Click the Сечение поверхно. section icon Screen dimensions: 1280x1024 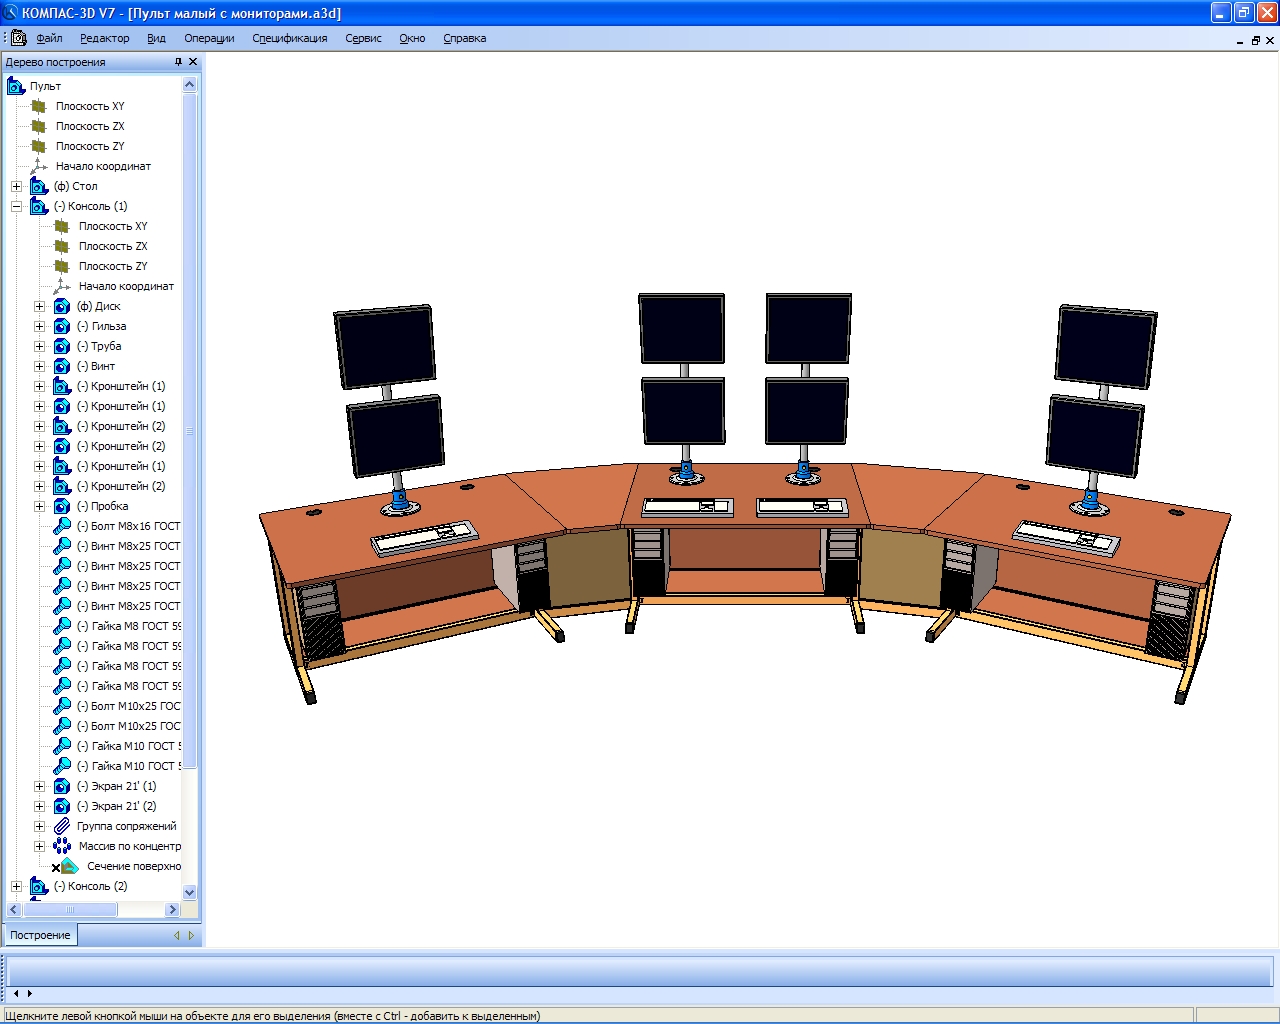coord(69,866)
